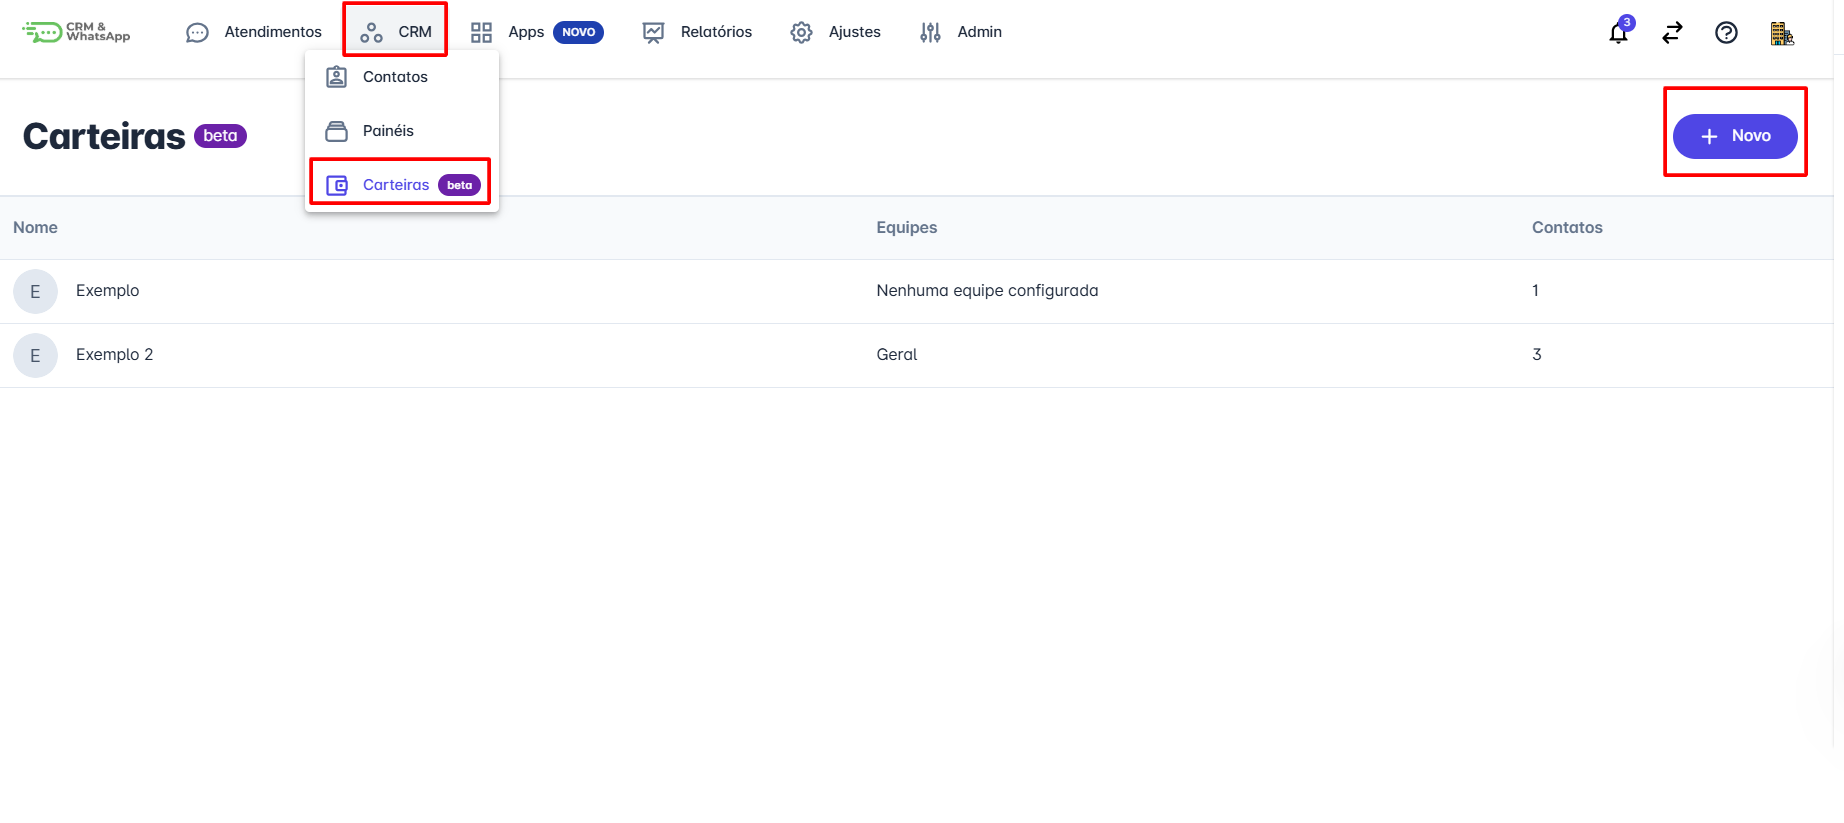Open the Apps menu
Screen dimensions: 1844x823
(x=525, y=32)
